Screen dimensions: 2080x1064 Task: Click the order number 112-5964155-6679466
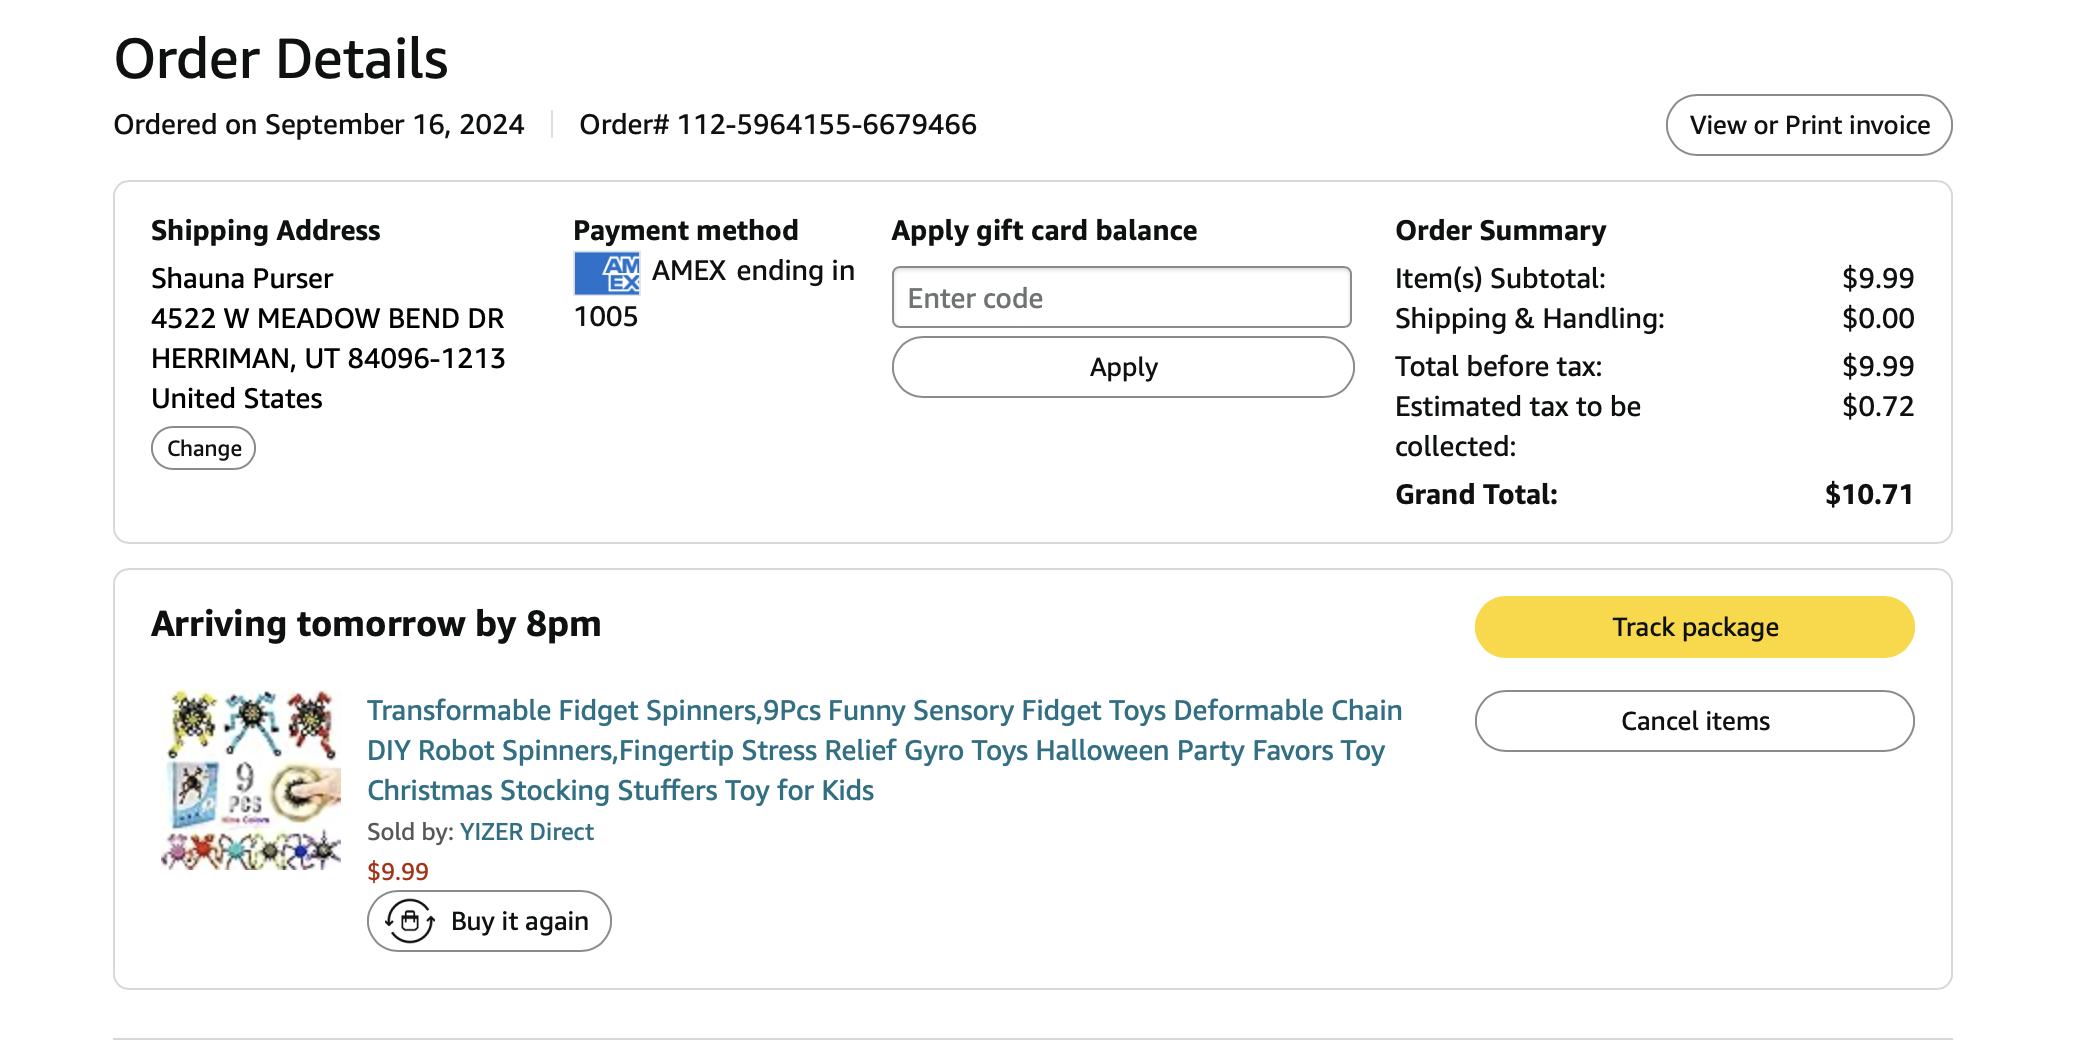pyautogui.click(x=827, y=125)
